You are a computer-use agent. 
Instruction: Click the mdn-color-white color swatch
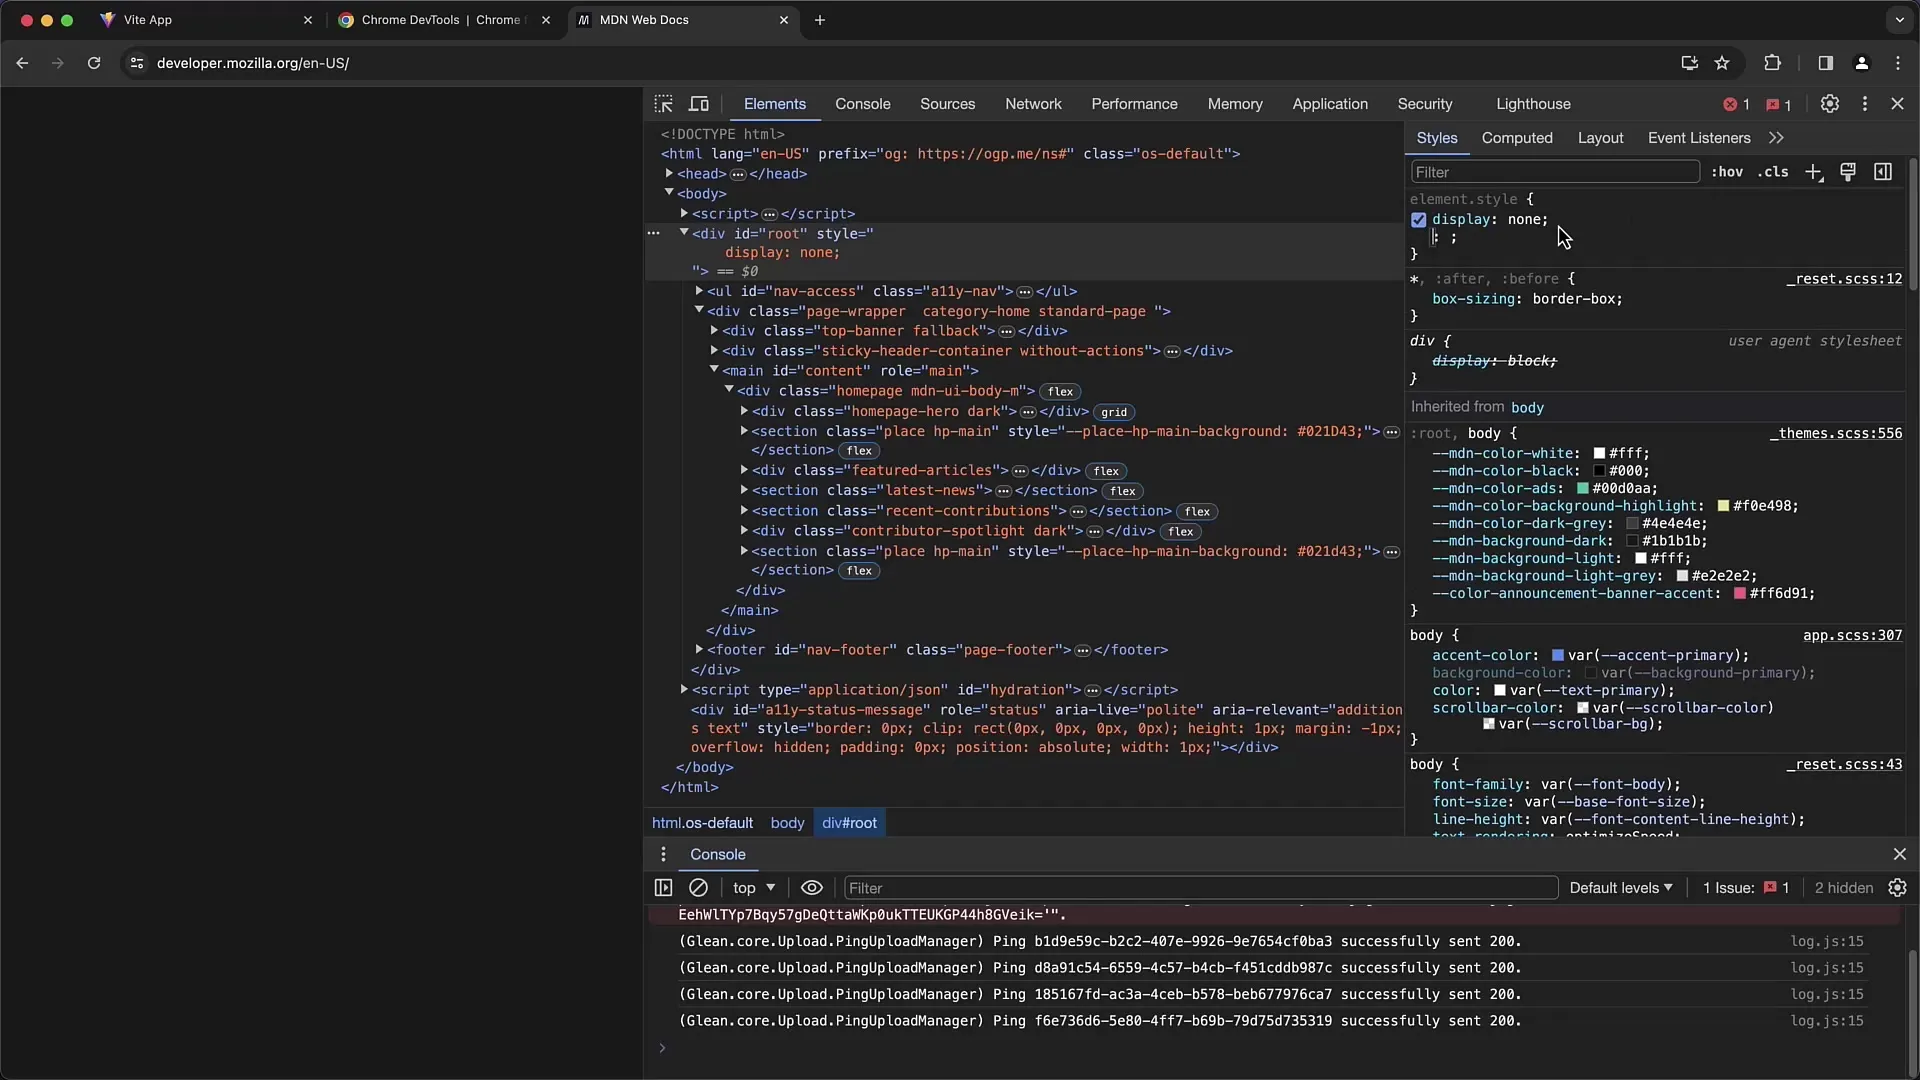(x=1598, y=454)
